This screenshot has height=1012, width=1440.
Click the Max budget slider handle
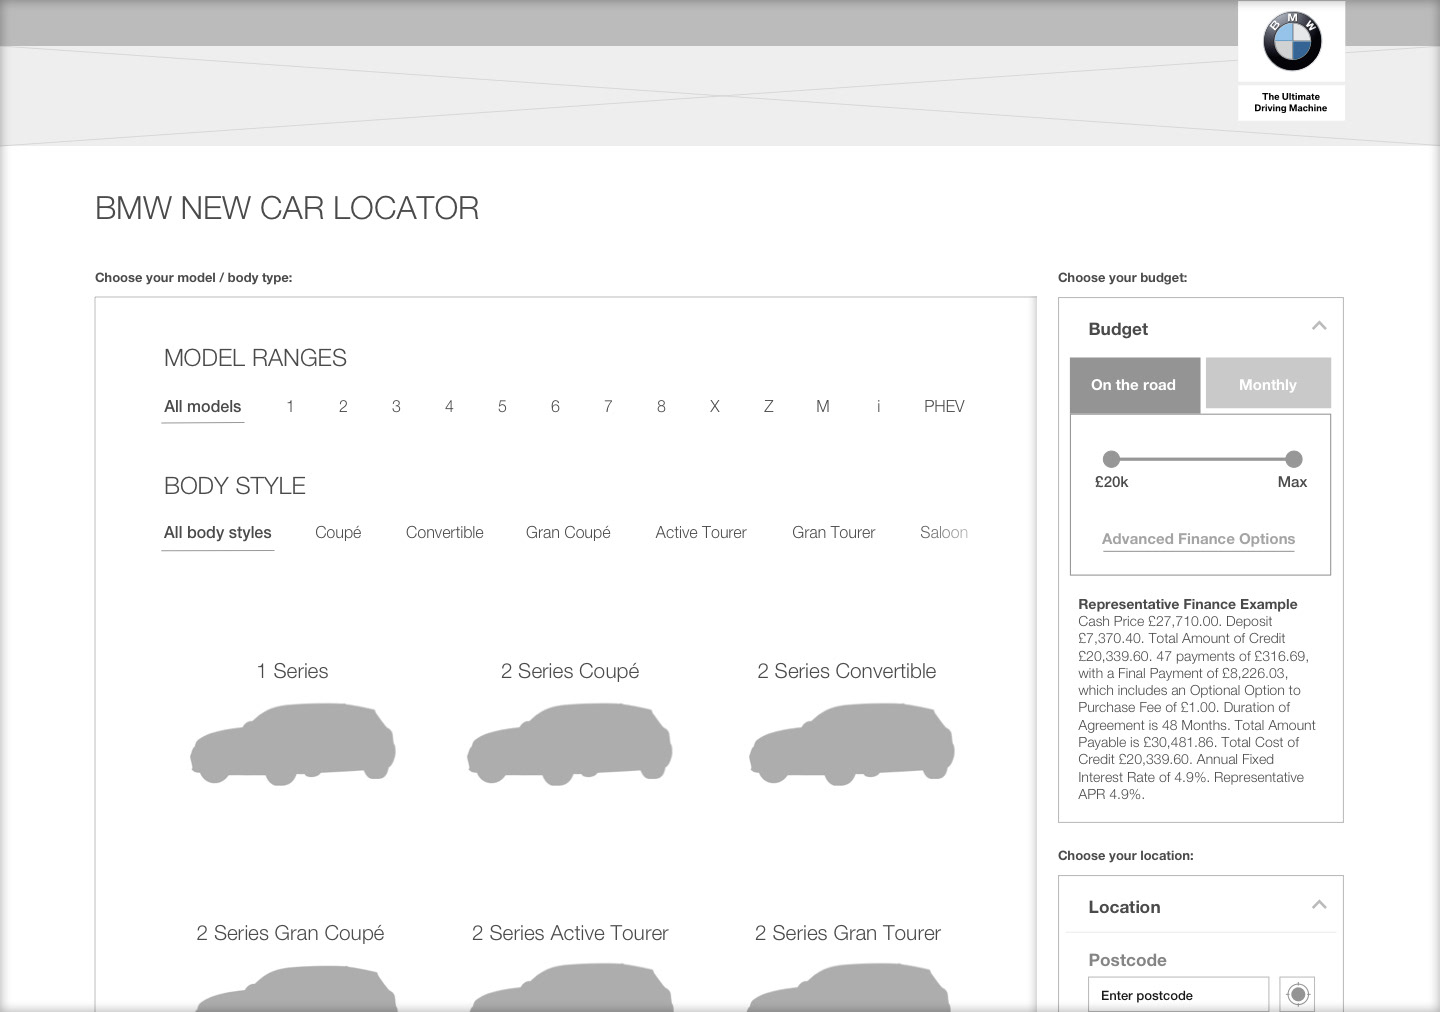click(1294, 459)
